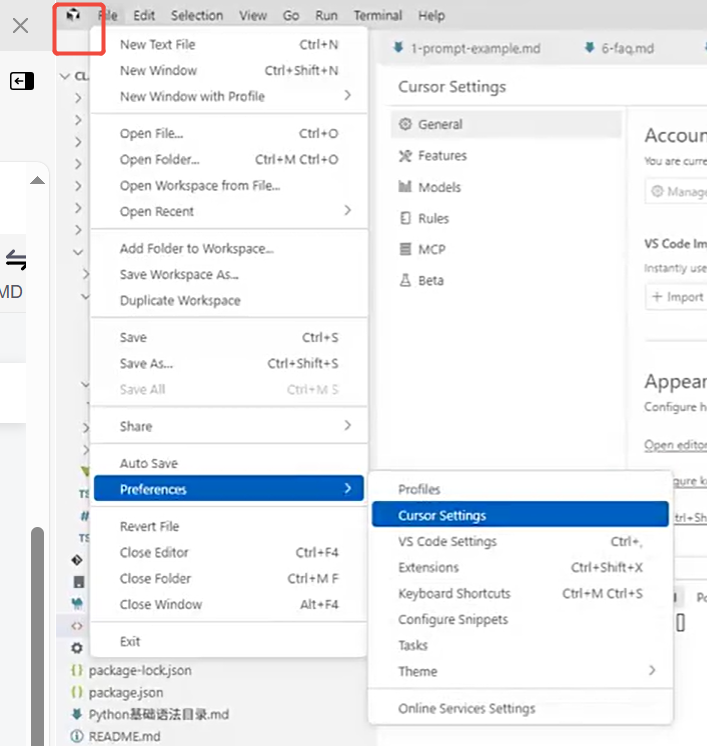This screenshot has height=746, width=707.
Task: Select Configure Snippets
Action: click(x=520, y=619)
